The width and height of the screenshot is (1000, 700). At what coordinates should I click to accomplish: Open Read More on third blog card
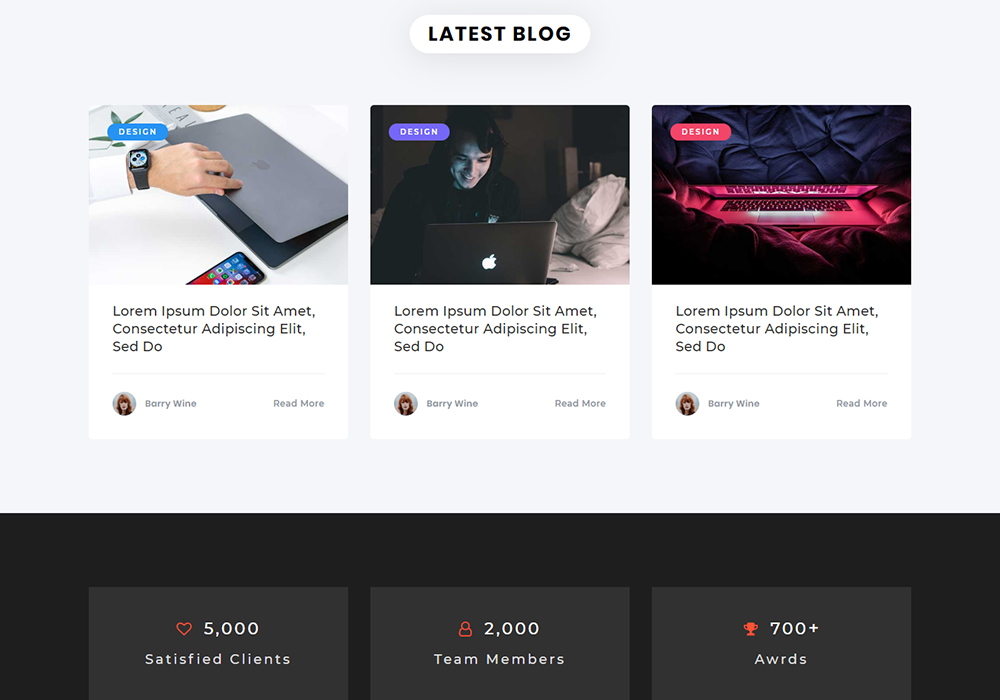[x=862, y=404]
